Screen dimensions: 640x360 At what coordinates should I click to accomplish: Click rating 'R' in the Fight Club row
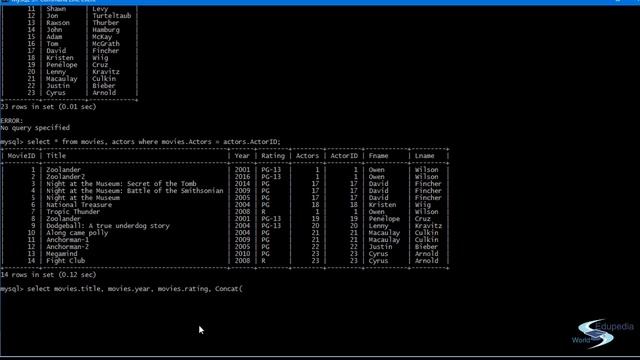tap(264, 261)
